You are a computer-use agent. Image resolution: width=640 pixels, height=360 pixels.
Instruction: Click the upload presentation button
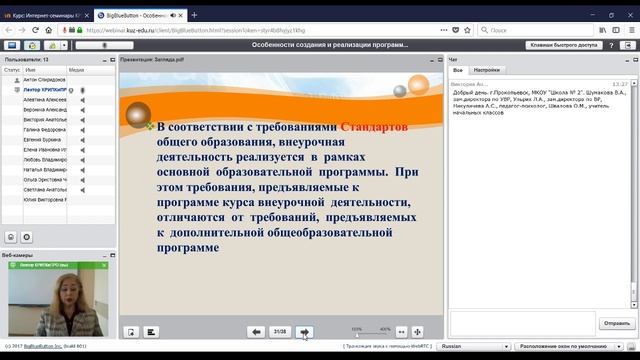click(131, 332)
